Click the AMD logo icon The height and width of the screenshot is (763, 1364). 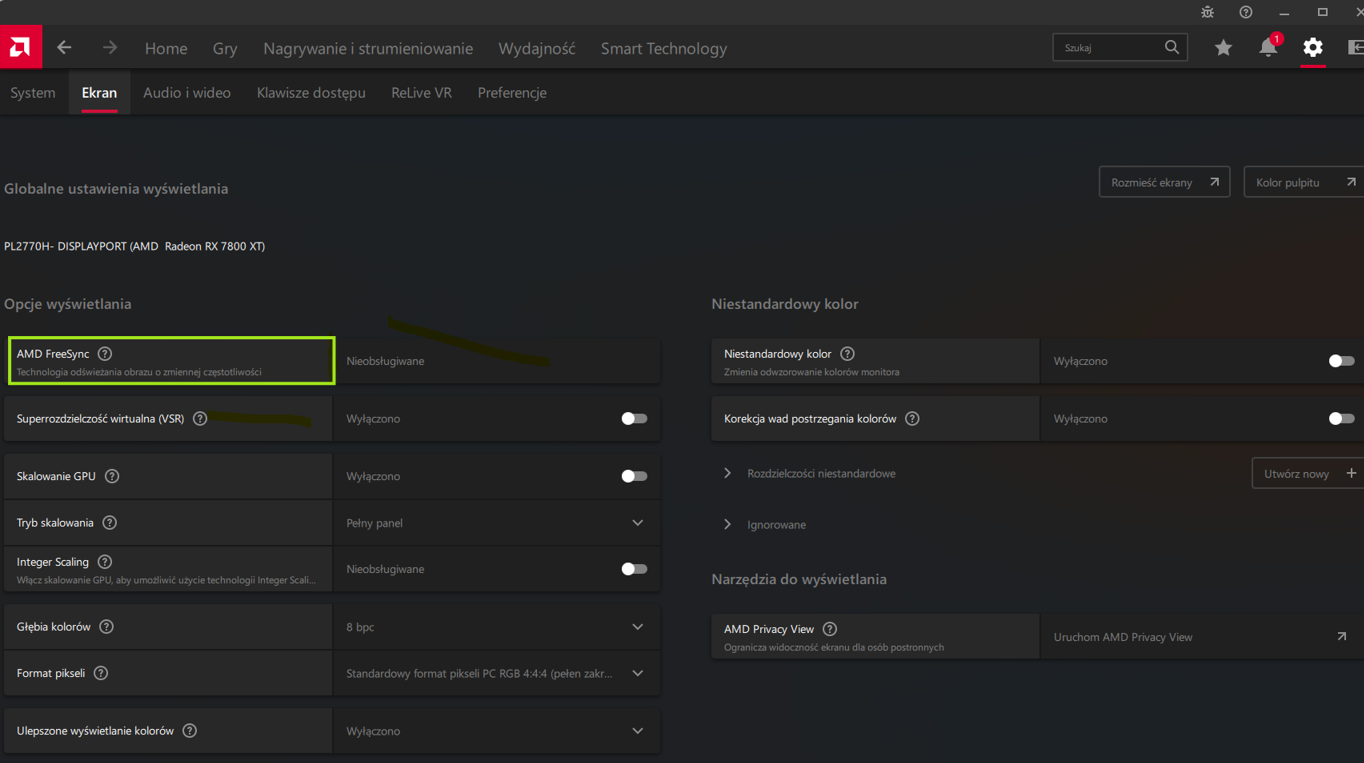20,47
